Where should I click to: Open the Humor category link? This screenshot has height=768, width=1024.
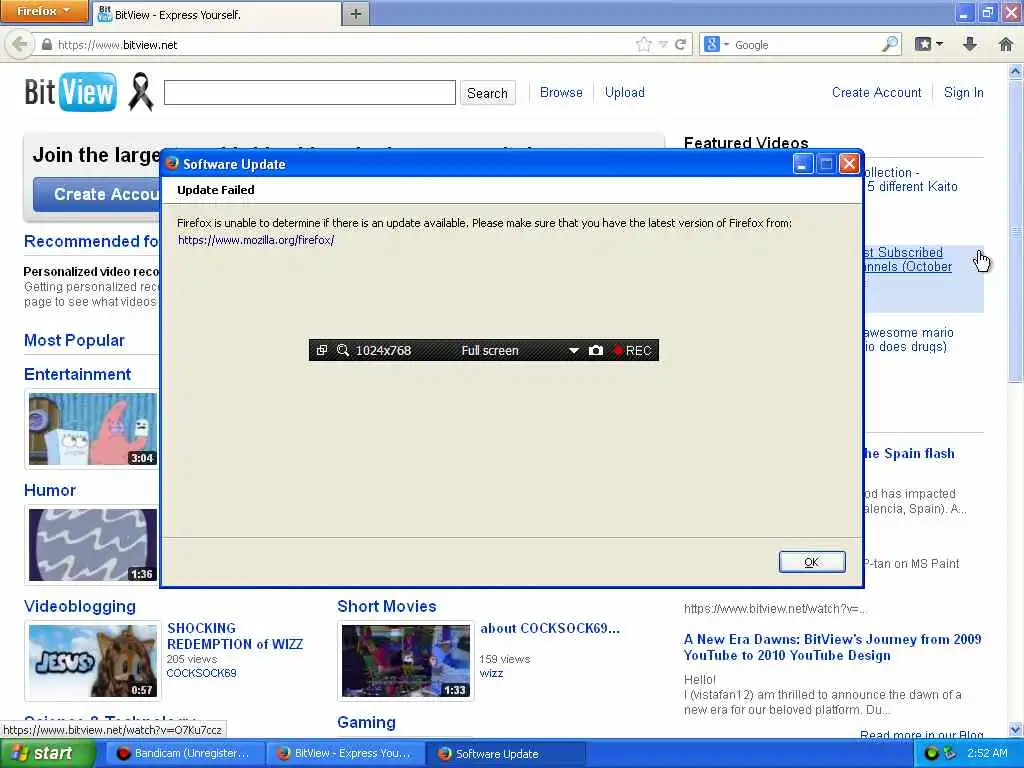50,490
